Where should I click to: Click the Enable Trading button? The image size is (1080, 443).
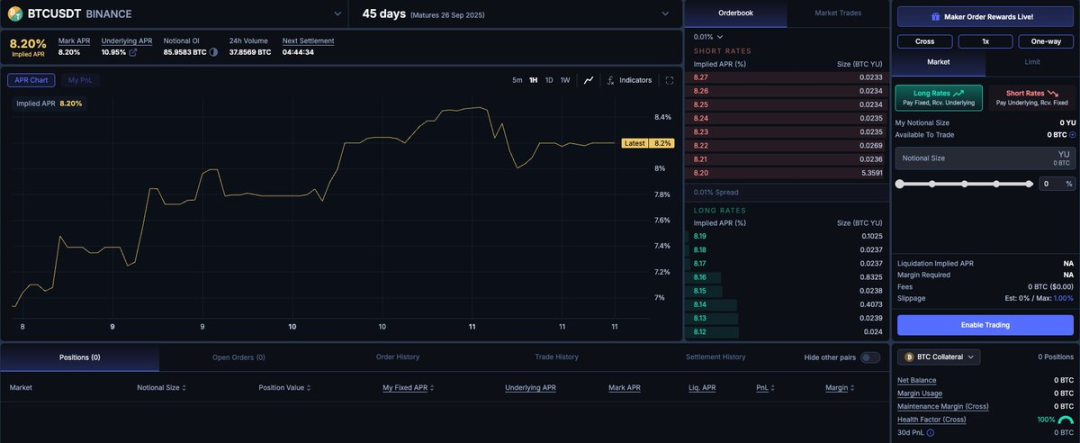[x=985, y=325]
